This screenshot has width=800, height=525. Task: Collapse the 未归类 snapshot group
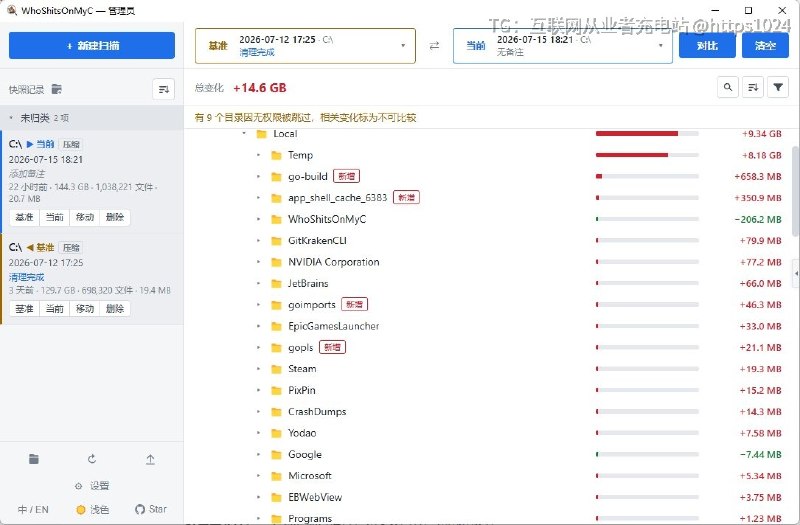click(x=11, y=118)
